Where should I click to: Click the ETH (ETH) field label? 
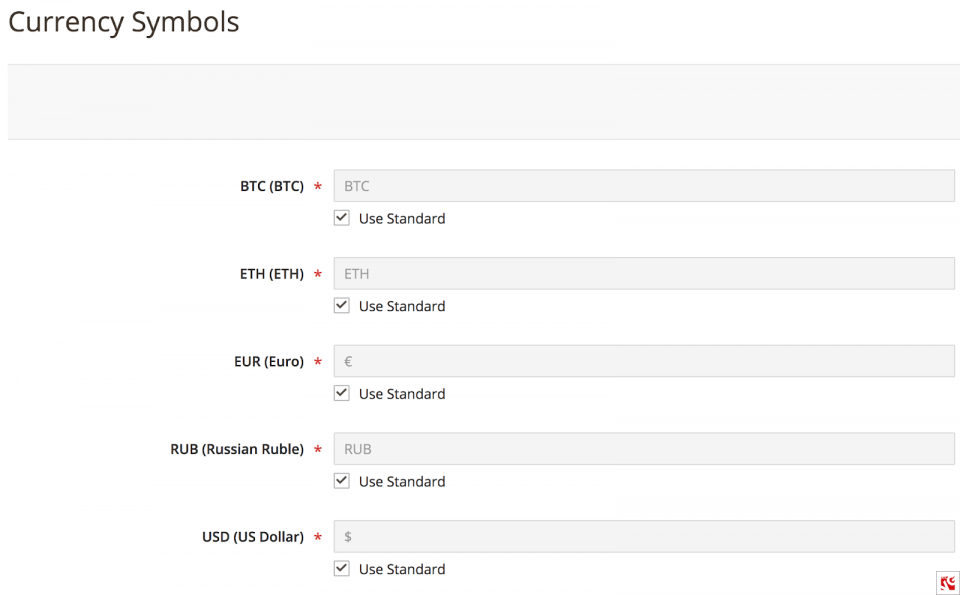click(271, 273)
